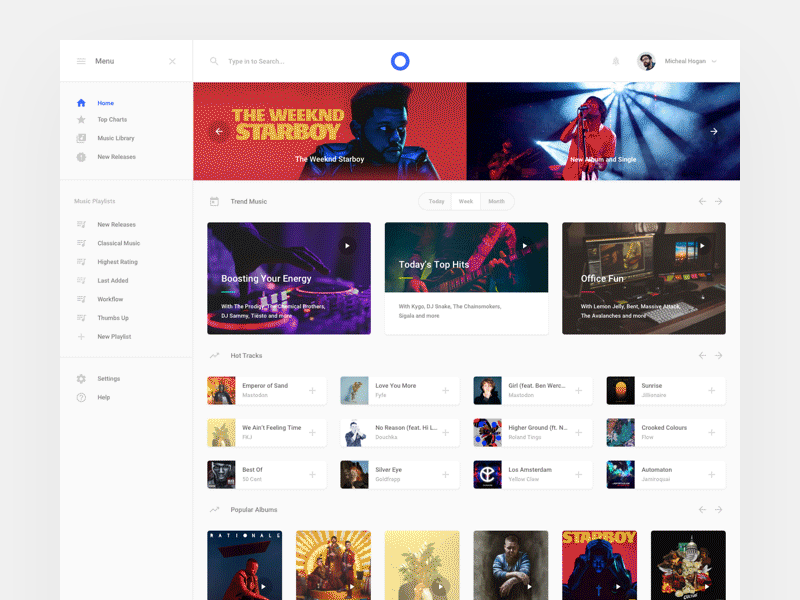
Task: Open Top Charts in the sidebar
Action: tap(112, 119)
